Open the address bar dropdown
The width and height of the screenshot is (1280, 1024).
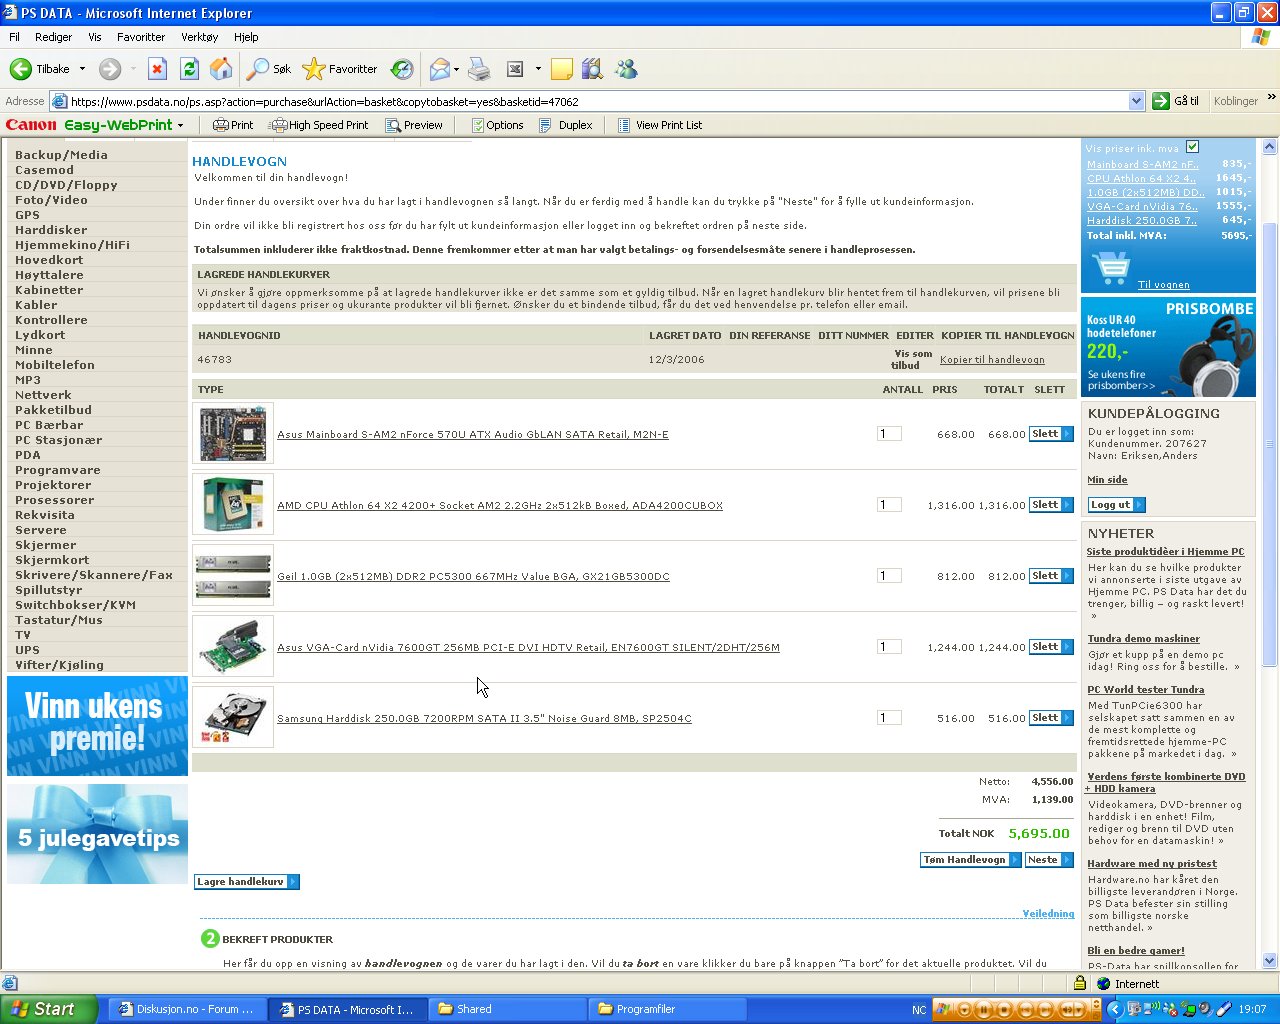click(1136, 101)
